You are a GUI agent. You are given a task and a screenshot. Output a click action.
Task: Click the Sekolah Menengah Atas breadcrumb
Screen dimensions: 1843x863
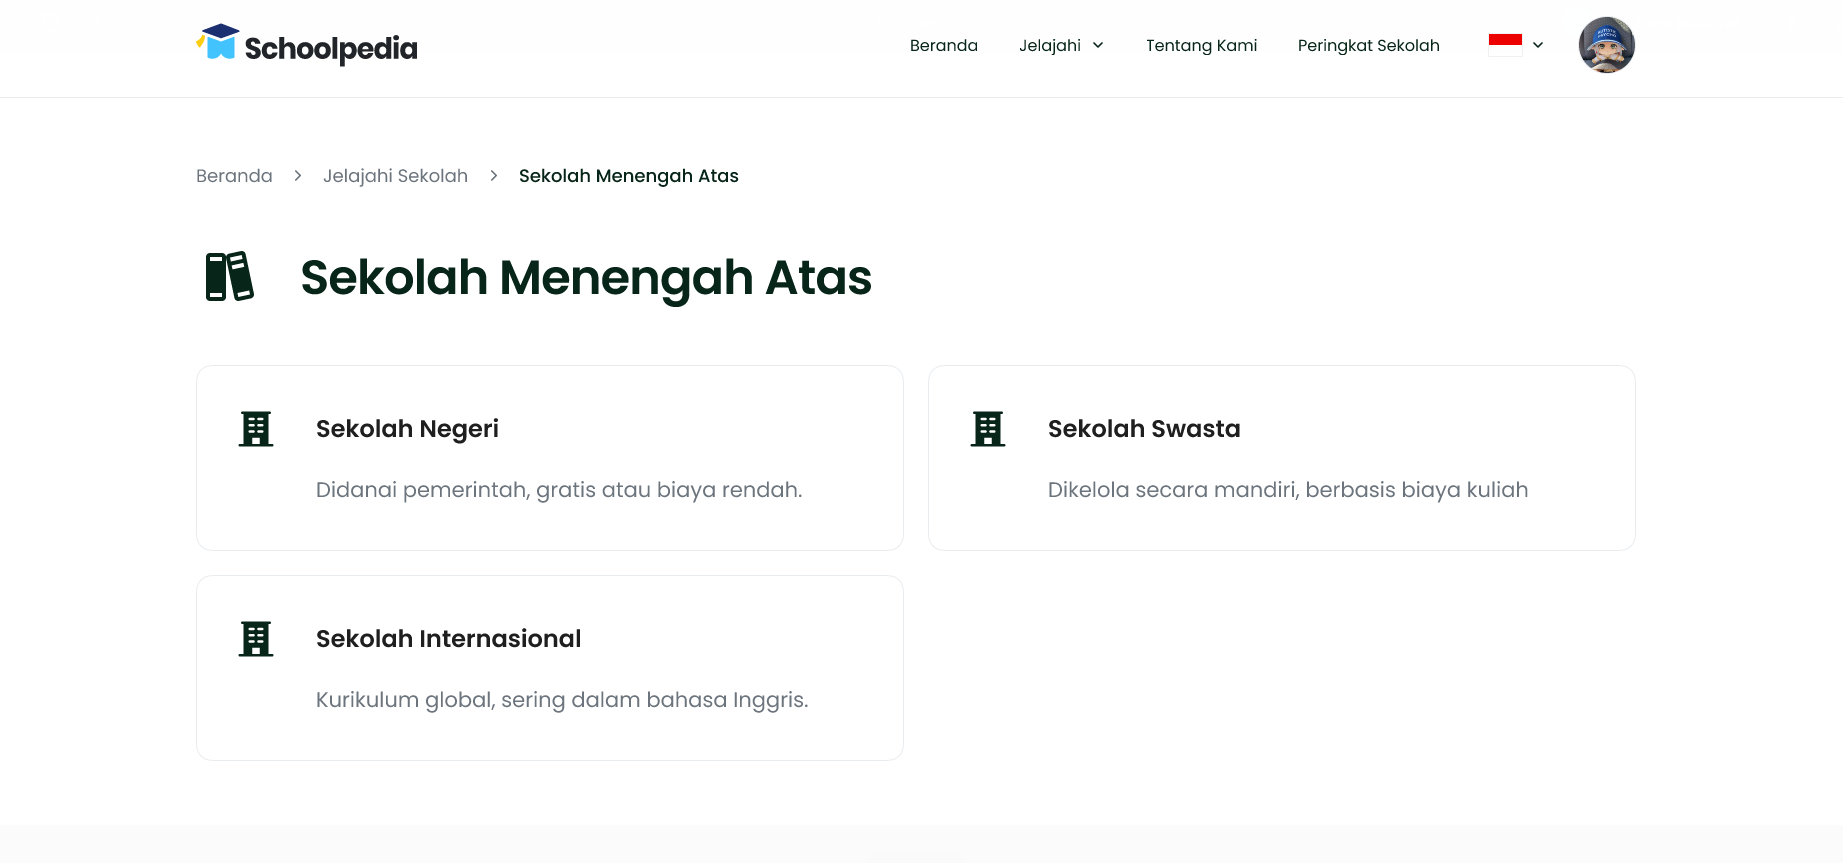[628, 176]
